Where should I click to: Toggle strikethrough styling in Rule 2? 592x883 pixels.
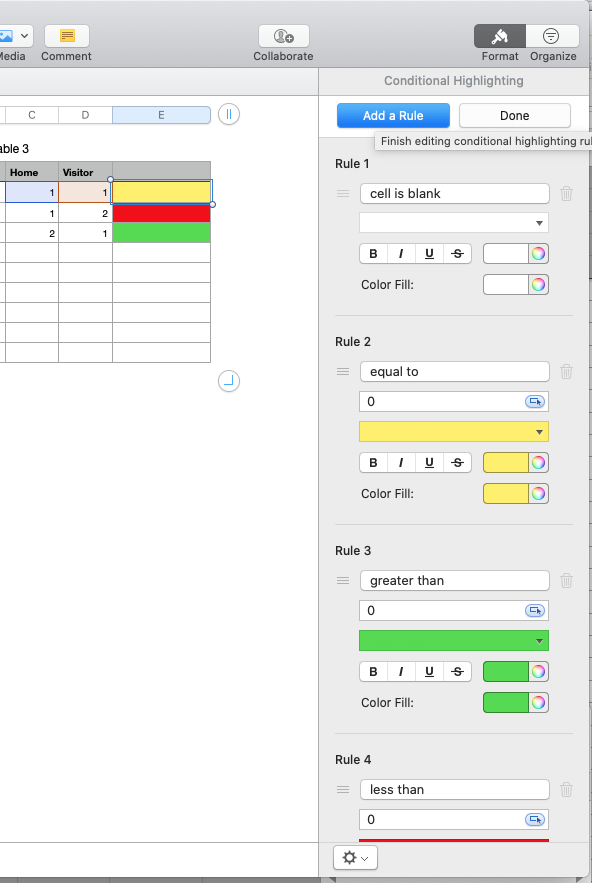(x=457, y=462)
